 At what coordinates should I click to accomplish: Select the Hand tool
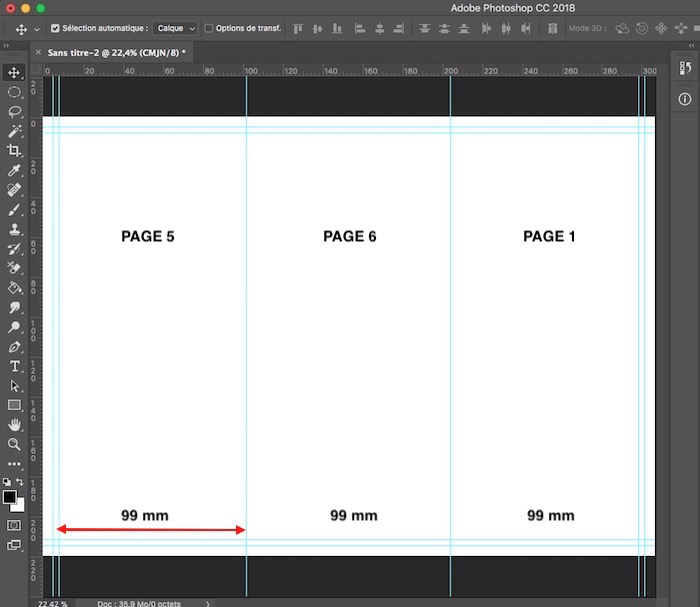click(14, 425)
